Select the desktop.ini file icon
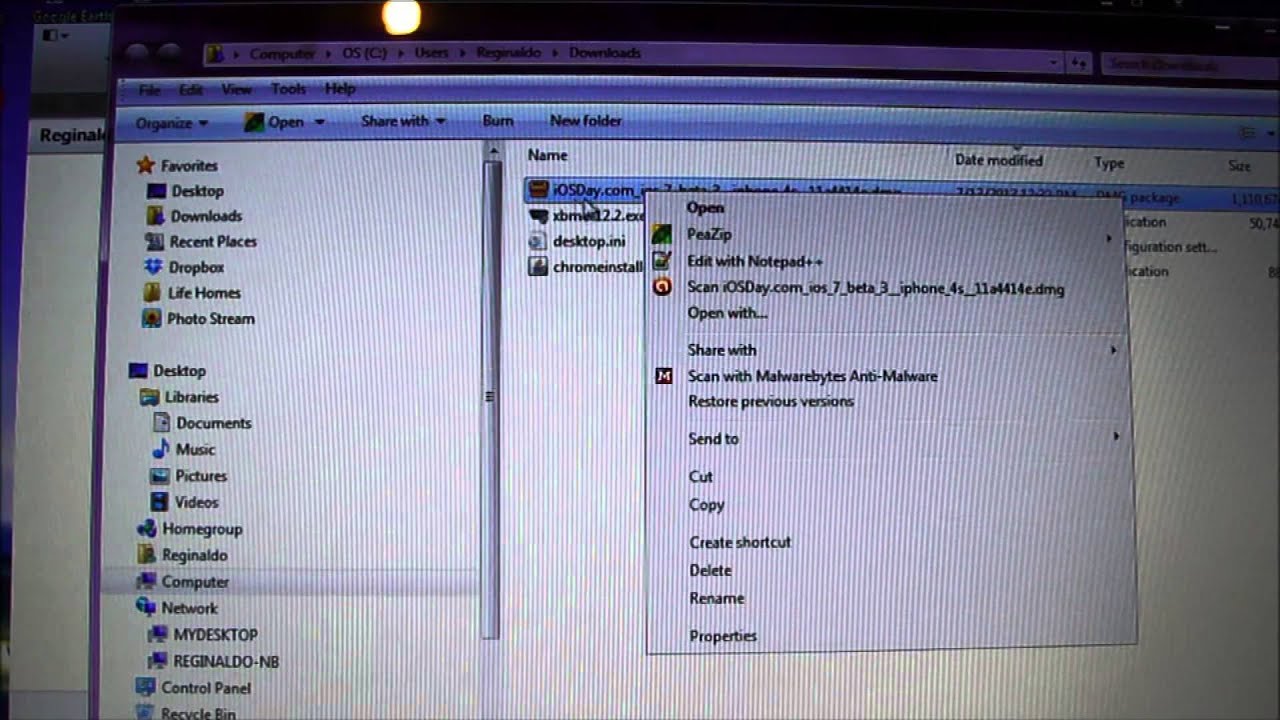This screenshot has width=1280, height=720. (x=538, y=241)
